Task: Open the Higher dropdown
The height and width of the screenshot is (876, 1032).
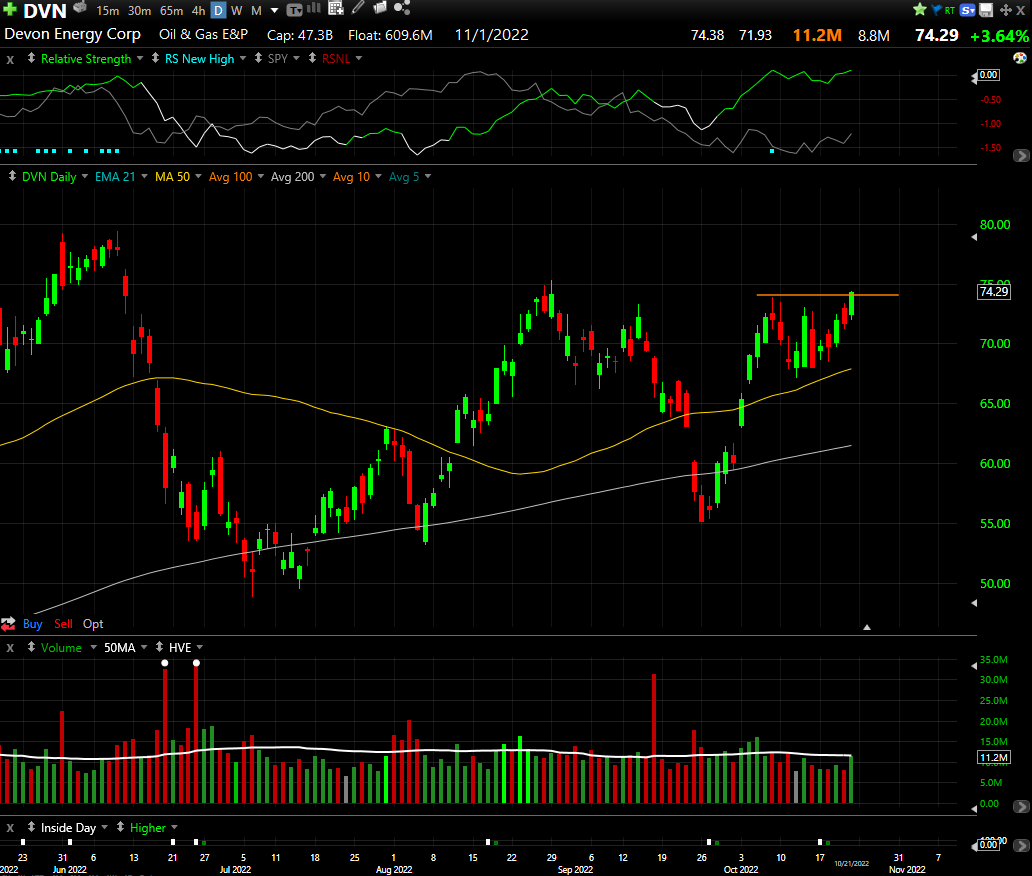Action: coord(174,827)
